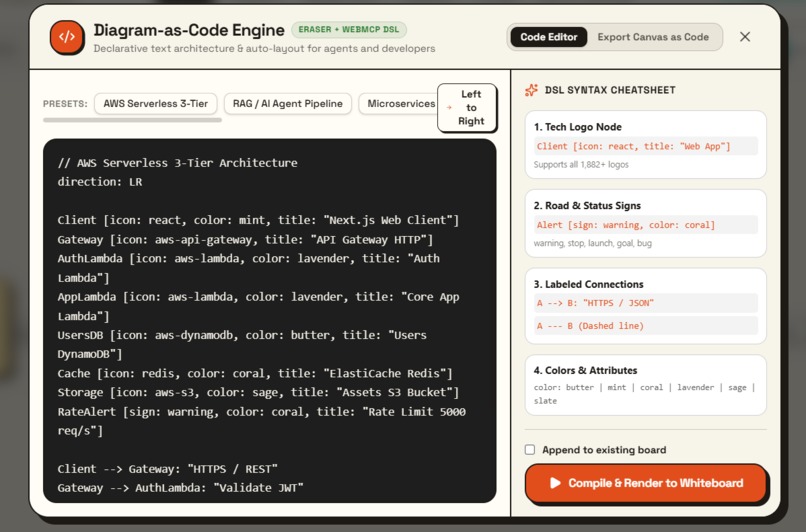Image resolution: width=806 pixels, height=532 pixels.
Task: Click the Client Next.js Web Client code line
Action: pyautogui.click(x=258, y=220)
